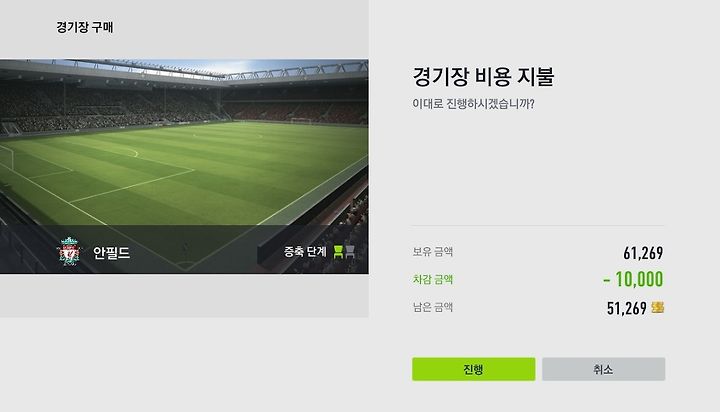Click the remaining amount 51,269
720x412 pixels.
pos(626,308)
